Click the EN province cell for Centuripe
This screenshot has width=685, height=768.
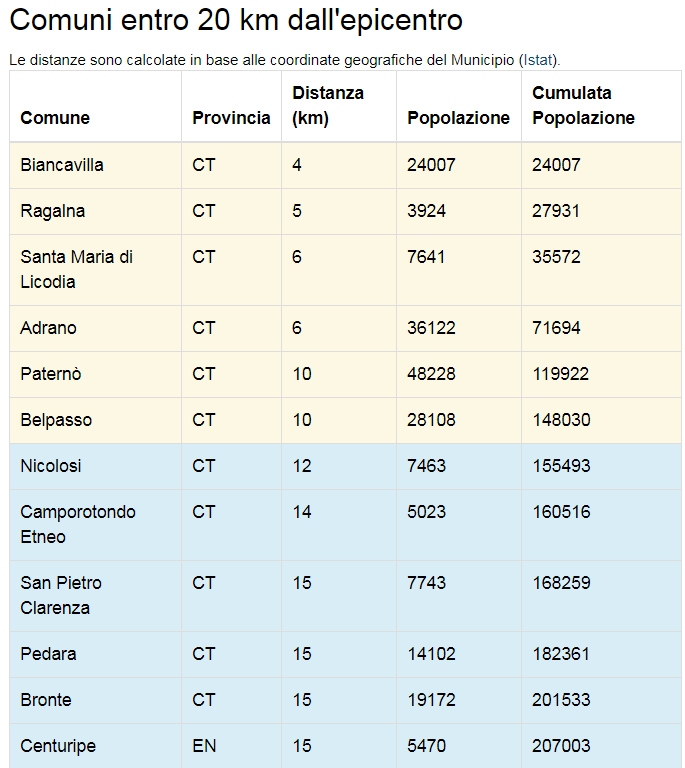pos(204,746)
